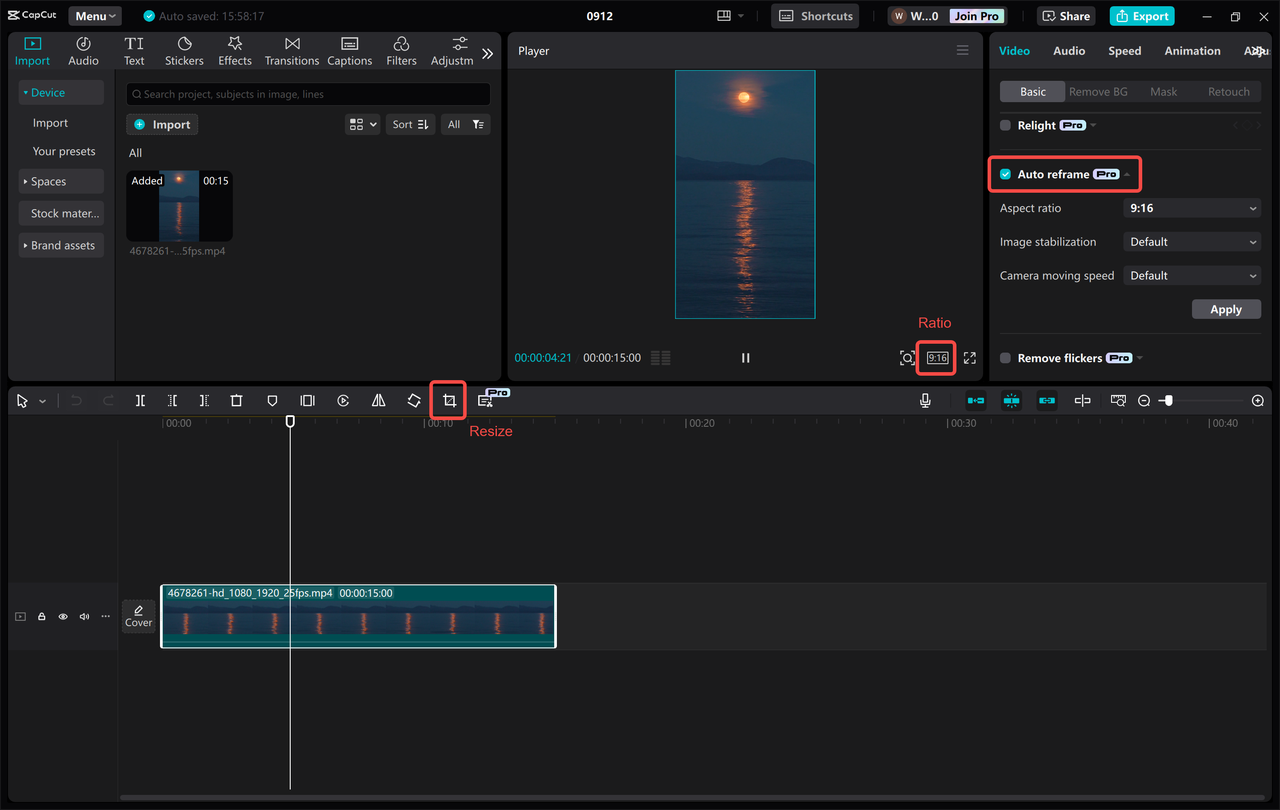Start a voiceover recording with the microphone icon

[x=925, y=400]
